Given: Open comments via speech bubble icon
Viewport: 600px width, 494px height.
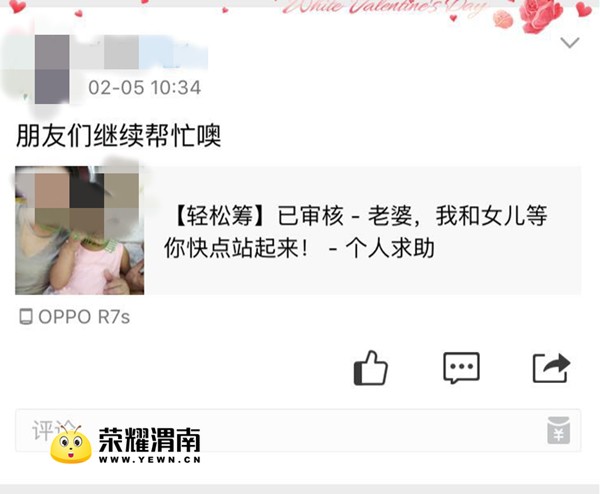Looking at the screenshot, I should pos(461,368).
